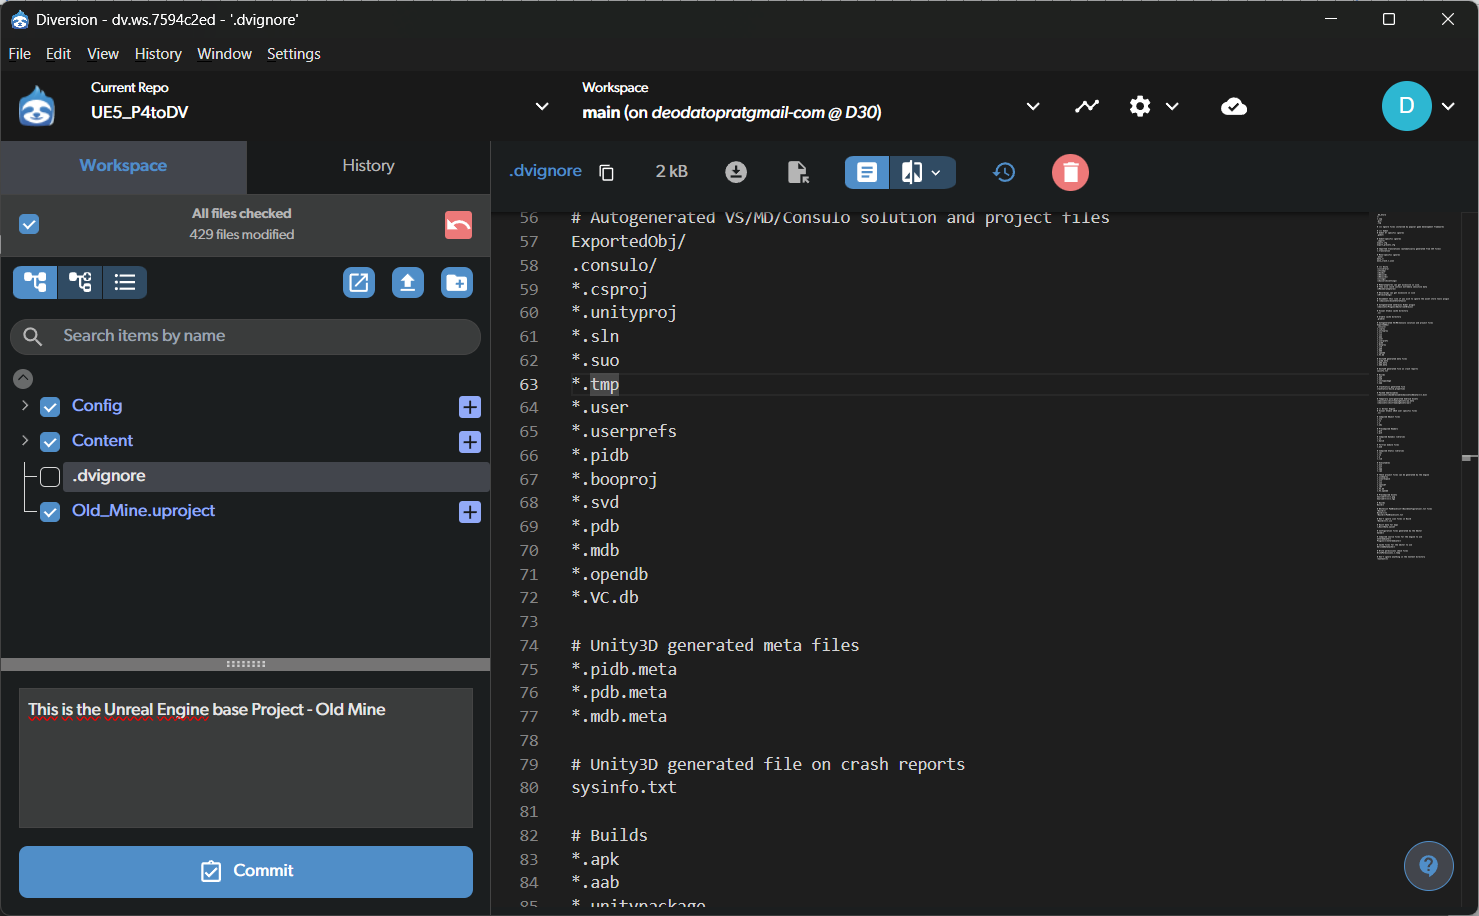Image resolution: width=1479 pixels, height=916 pixels.
Task: Open the Edit menu
Action: [x=58, y=54]
